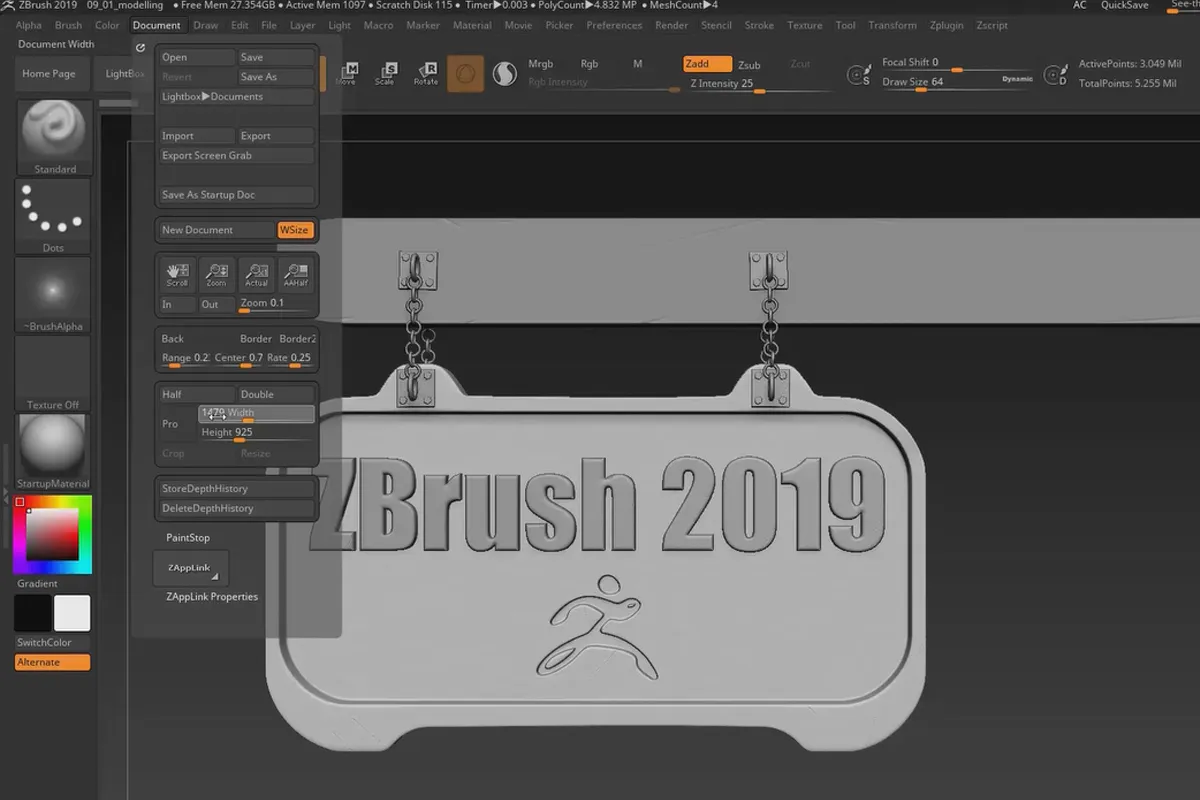The height and width of the screenshot is (800, 1200).
Task: Click the brush S icon near Focal Shift
Action: click(x=858, y=74)
